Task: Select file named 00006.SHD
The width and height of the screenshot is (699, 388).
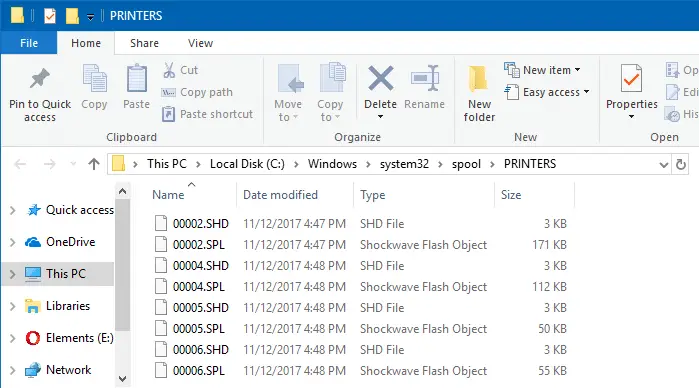Action: click(x=201, y=350)
